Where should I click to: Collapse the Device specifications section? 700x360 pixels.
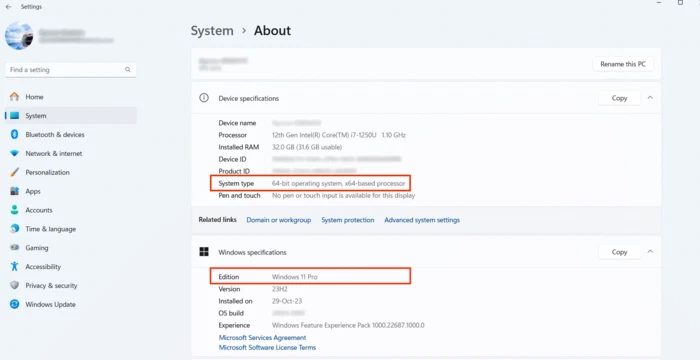[650, 98]
